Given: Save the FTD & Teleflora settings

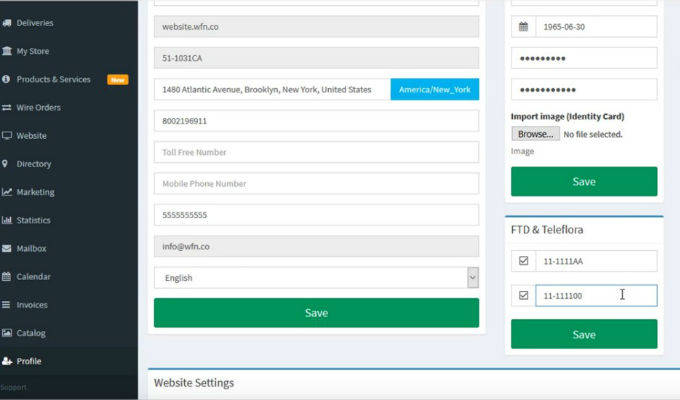Looking at the screenshot, I should 584,334.
